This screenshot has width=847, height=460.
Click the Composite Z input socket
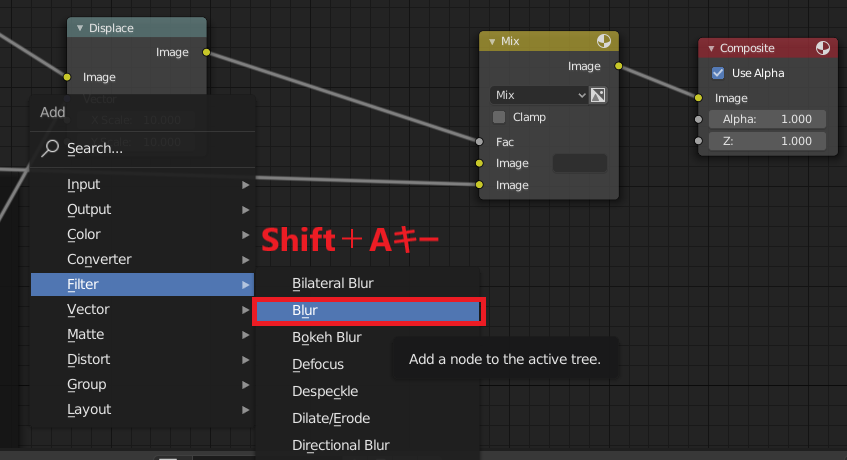[x=698, y=141]
